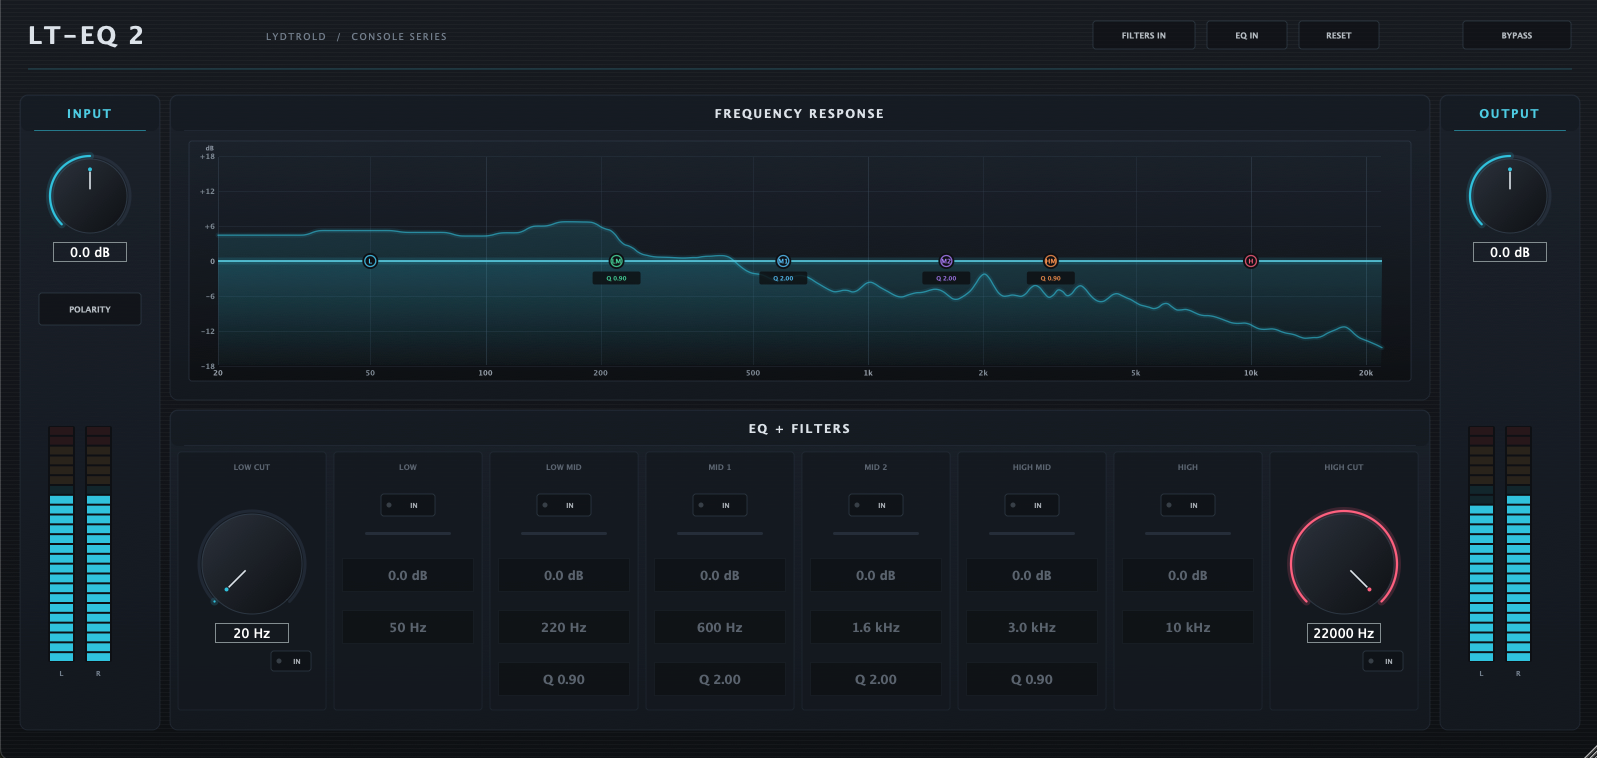Click the Mid 2 Q 2.00 field
Viewport: 1597px width, 758px height.
876,679
